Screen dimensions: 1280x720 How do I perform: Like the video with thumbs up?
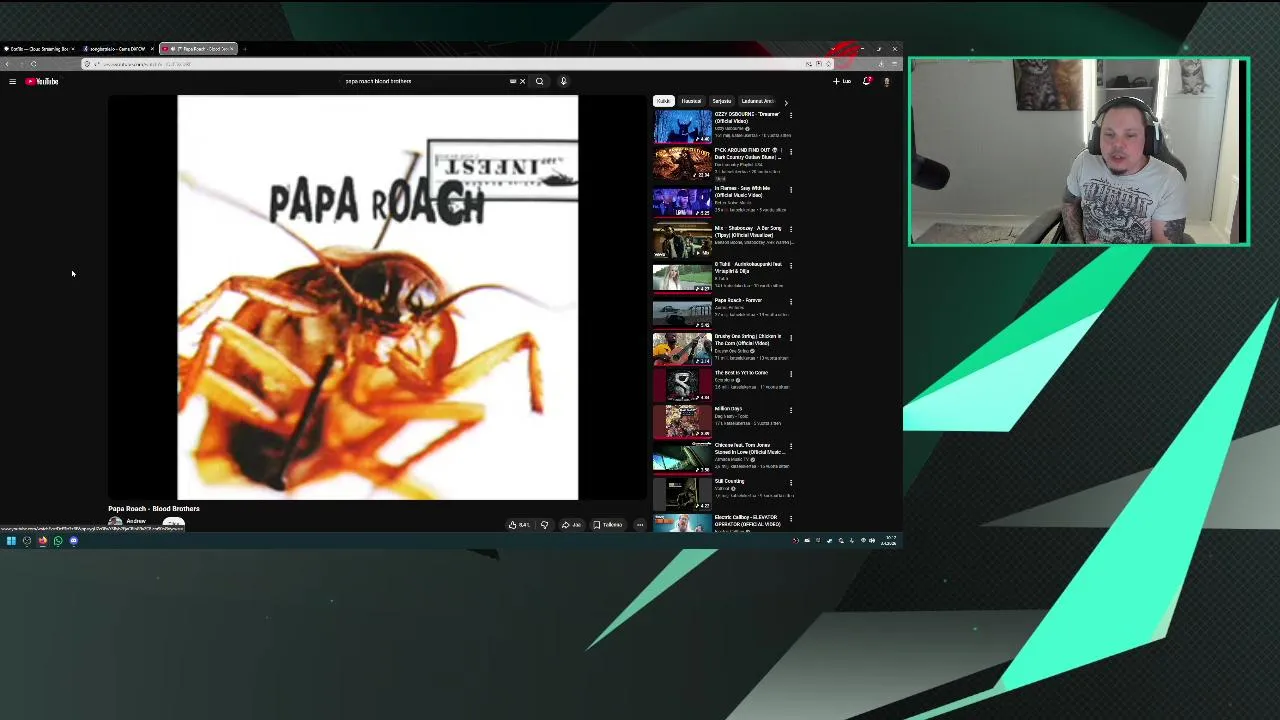coord(518,524)
